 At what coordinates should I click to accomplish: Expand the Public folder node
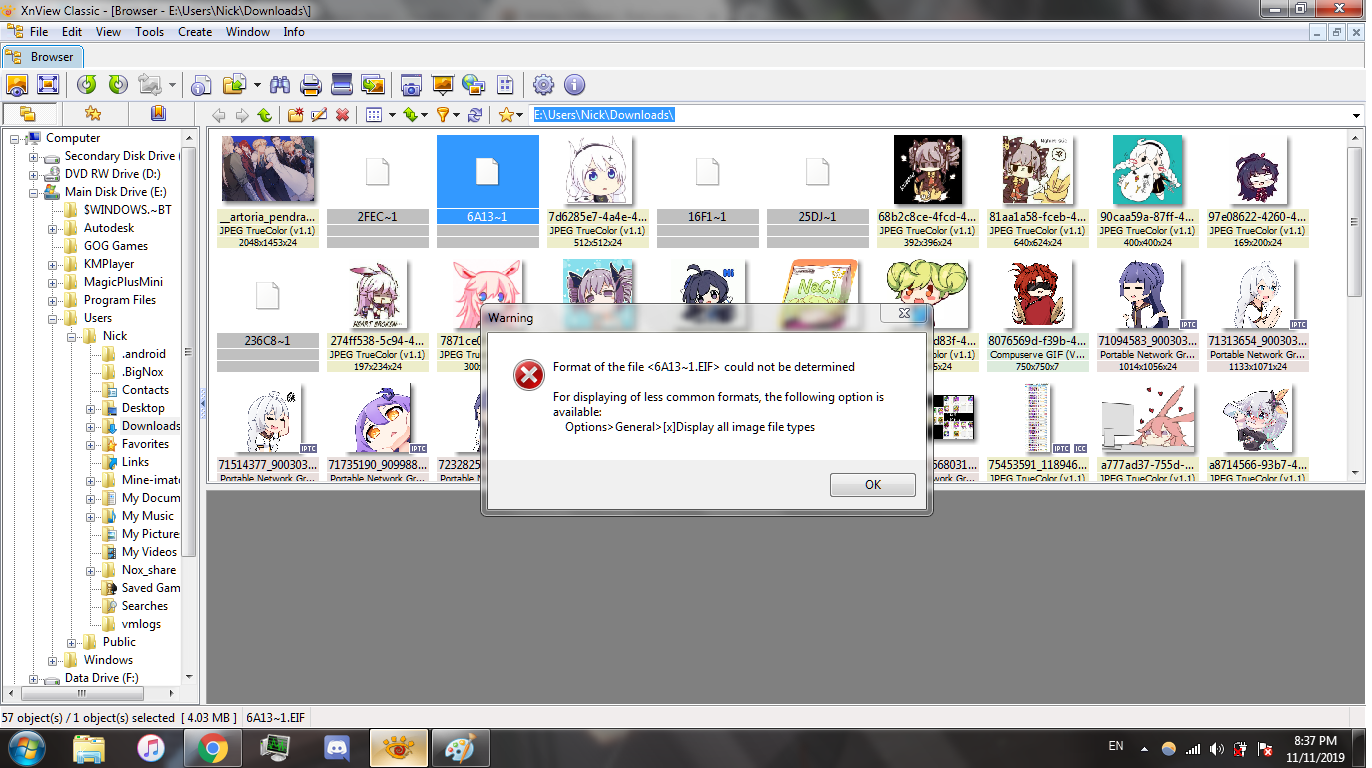73,642
